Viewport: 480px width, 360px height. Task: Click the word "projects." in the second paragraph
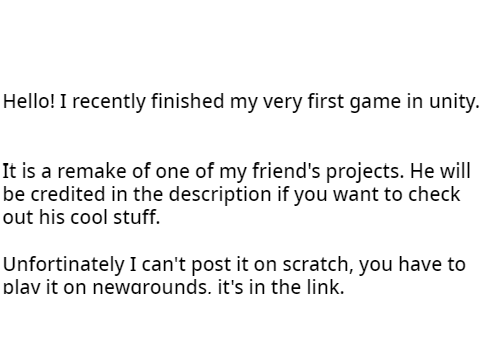coord(365,173)
